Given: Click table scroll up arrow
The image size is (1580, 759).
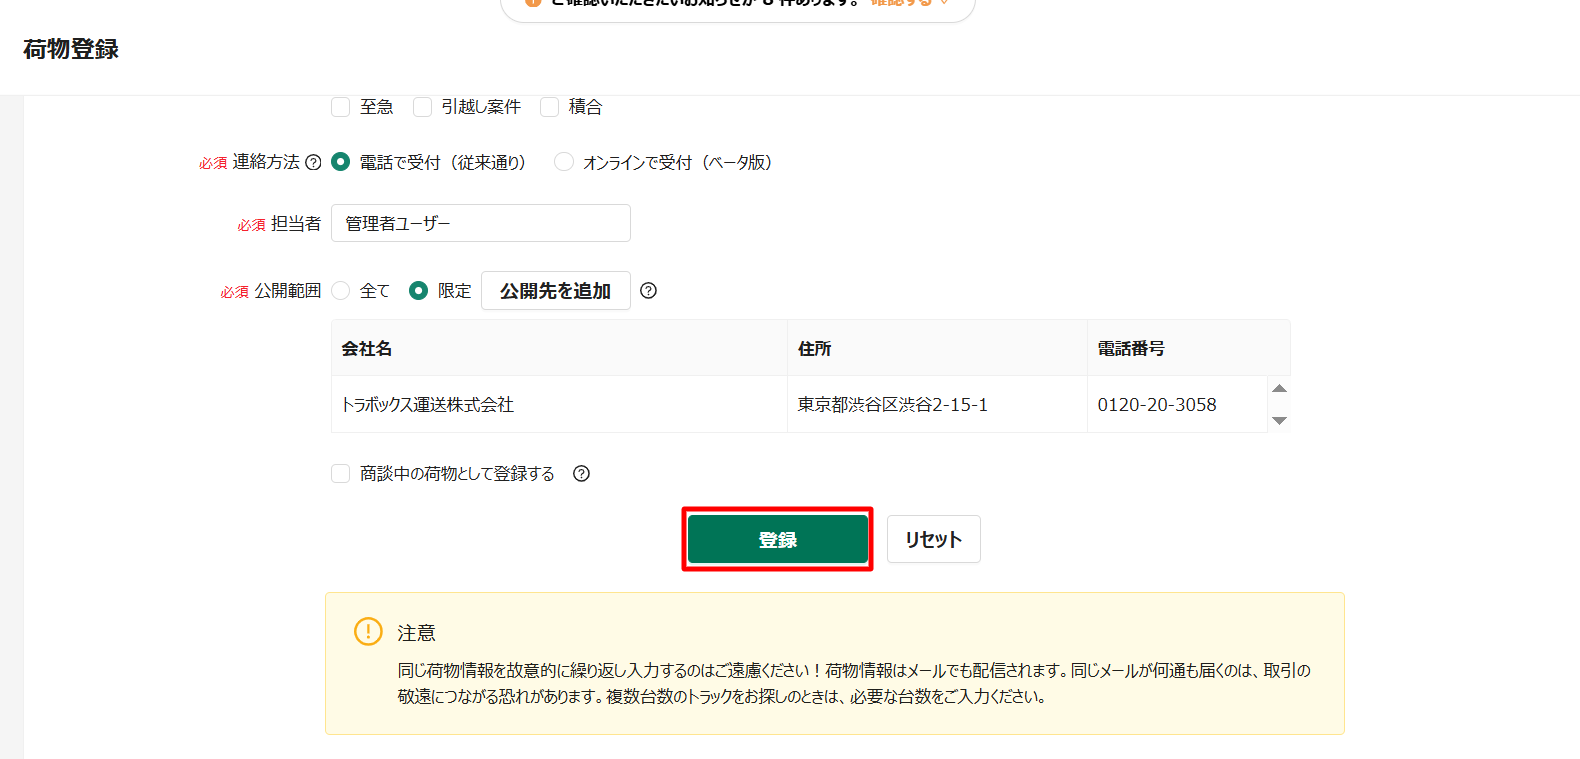Looking at the screenshot, I should click(1279, 388).
